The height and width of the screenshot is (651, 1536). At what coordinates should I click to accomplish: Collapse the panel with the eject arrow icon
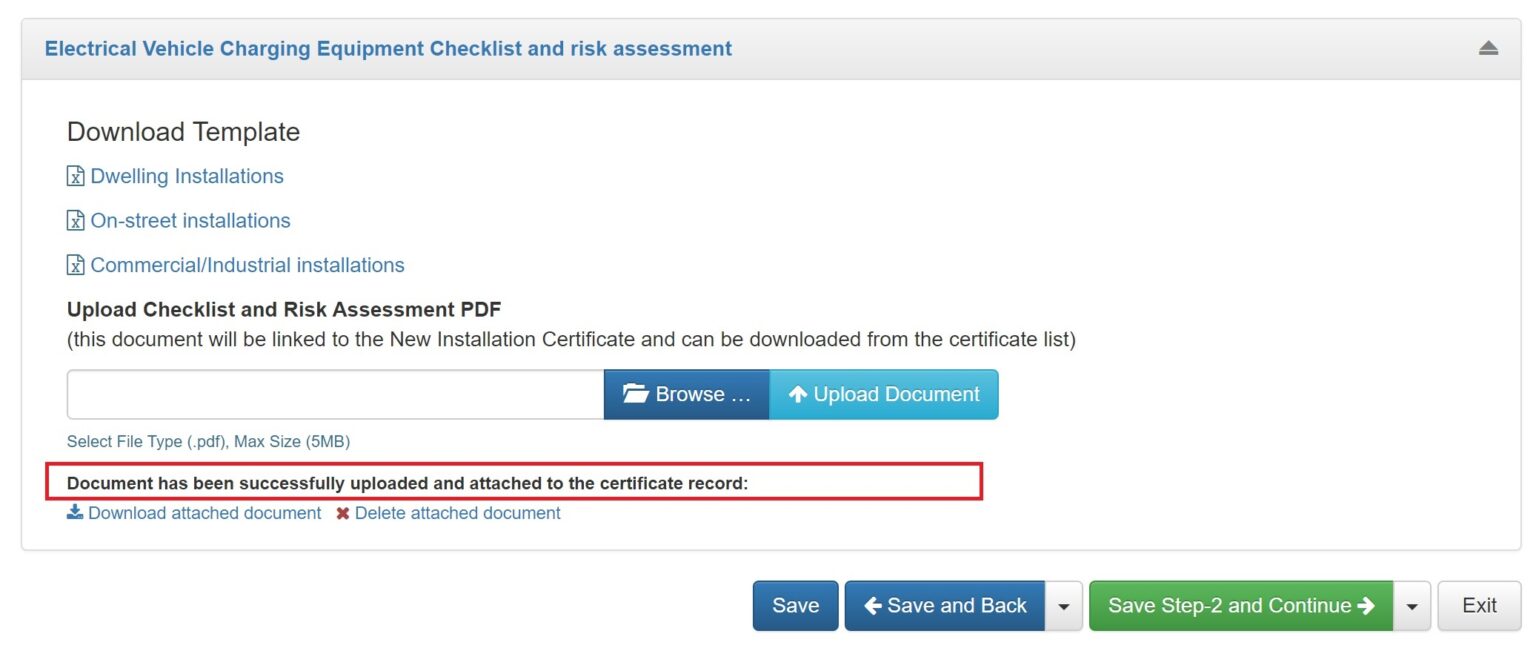[x=1488, y=48]
